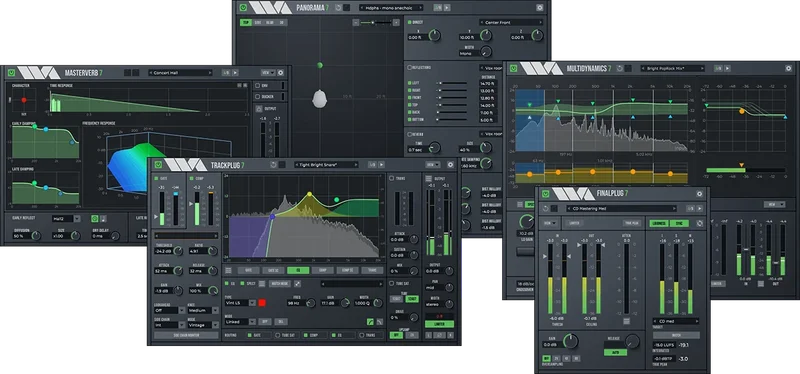Select Panorama Side view tab
The image size is (800, 374).
[x=258, y=22]
